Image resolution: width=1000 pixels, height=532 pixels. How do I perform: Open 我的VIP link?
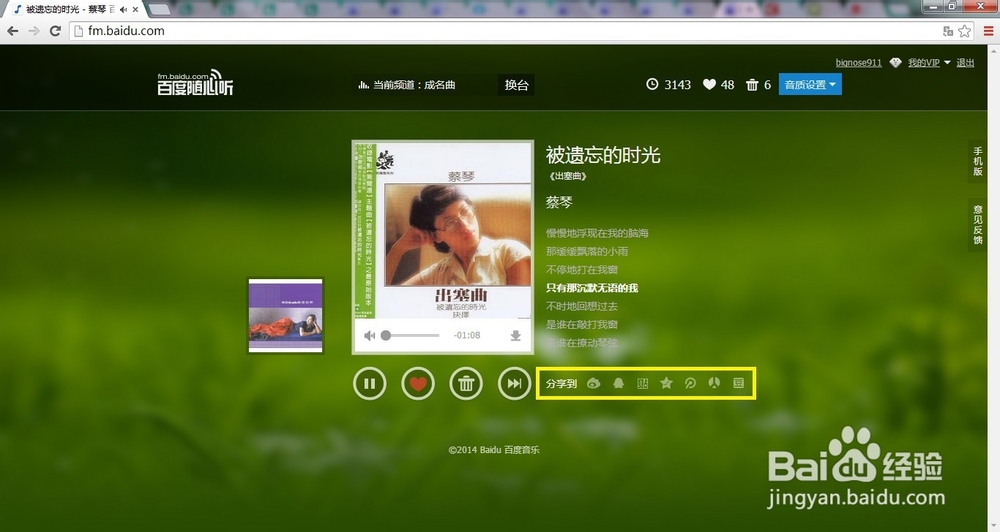pyautogui.click(x=923, y=63)
